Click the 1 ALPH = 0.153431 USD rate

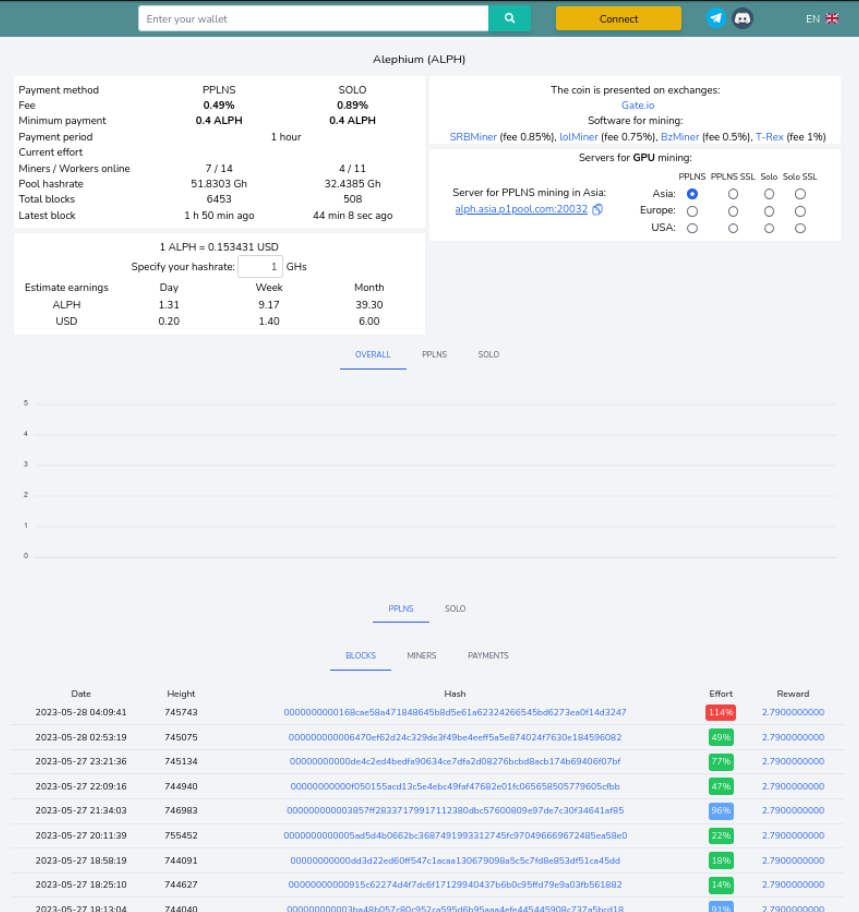[219, 247]
